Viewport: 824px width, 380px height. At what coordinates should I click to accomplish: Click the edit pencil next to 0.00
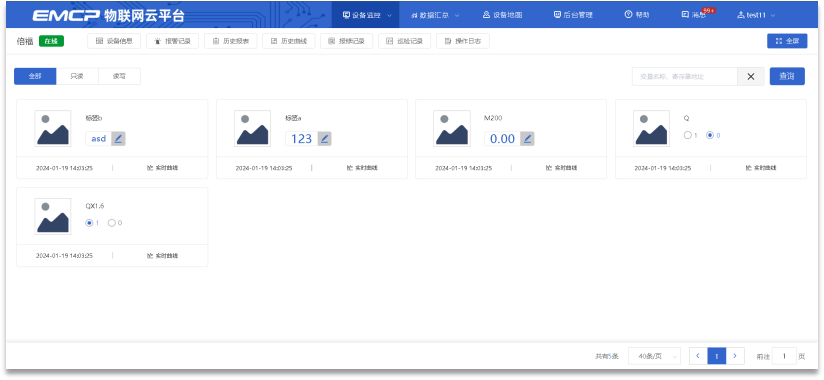(x=527, y=139)
